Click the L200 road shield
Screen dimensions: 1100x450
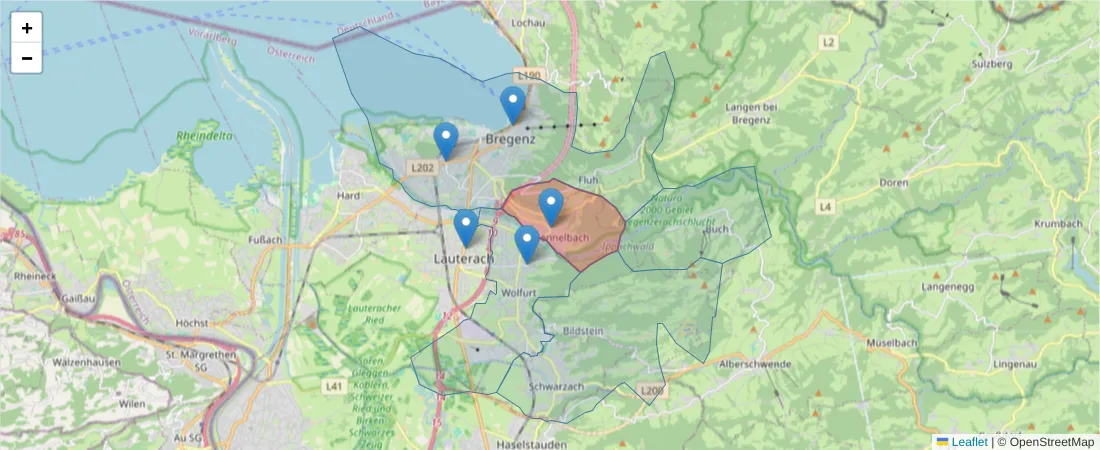coord(650,390)
